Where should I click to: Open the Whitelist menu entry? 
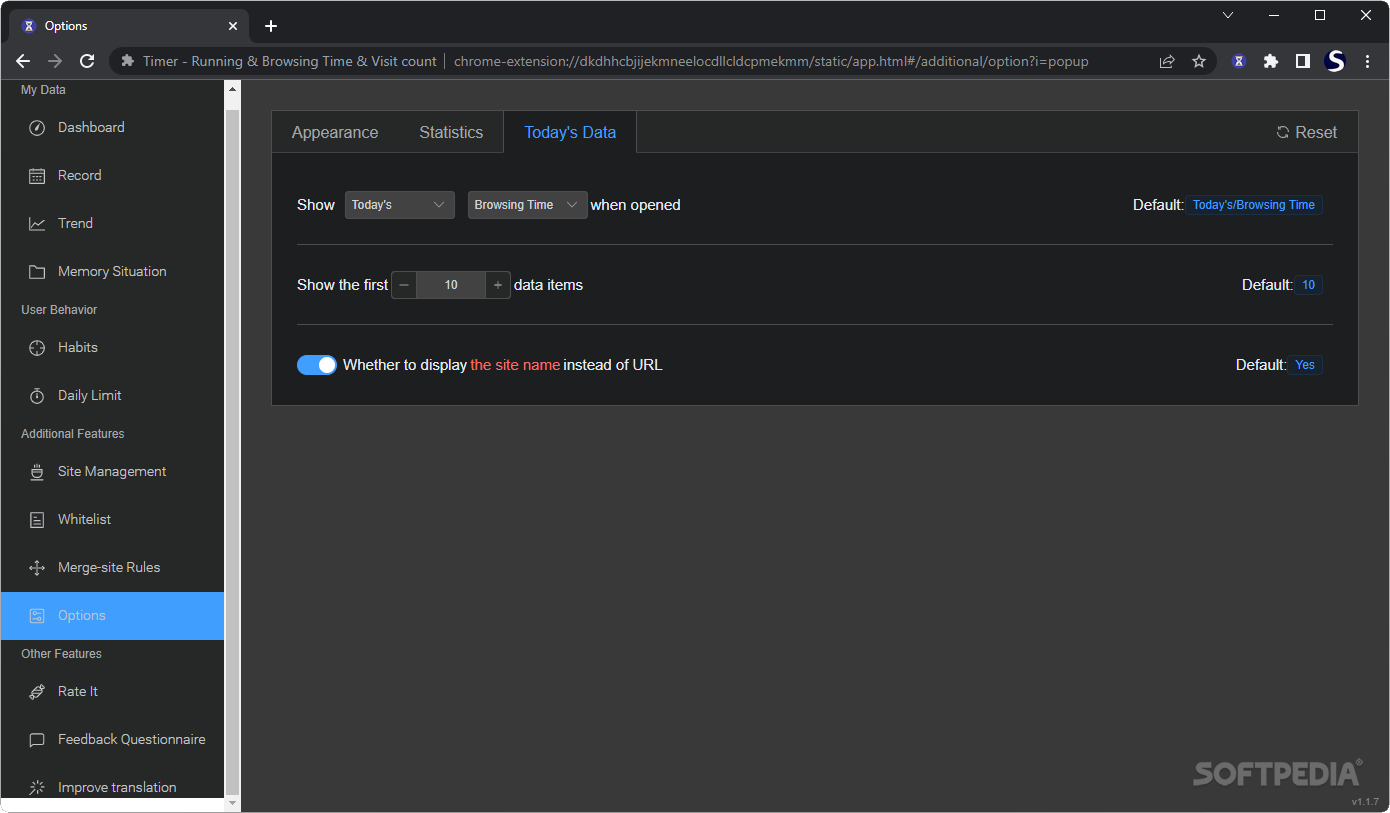point(112,520)
